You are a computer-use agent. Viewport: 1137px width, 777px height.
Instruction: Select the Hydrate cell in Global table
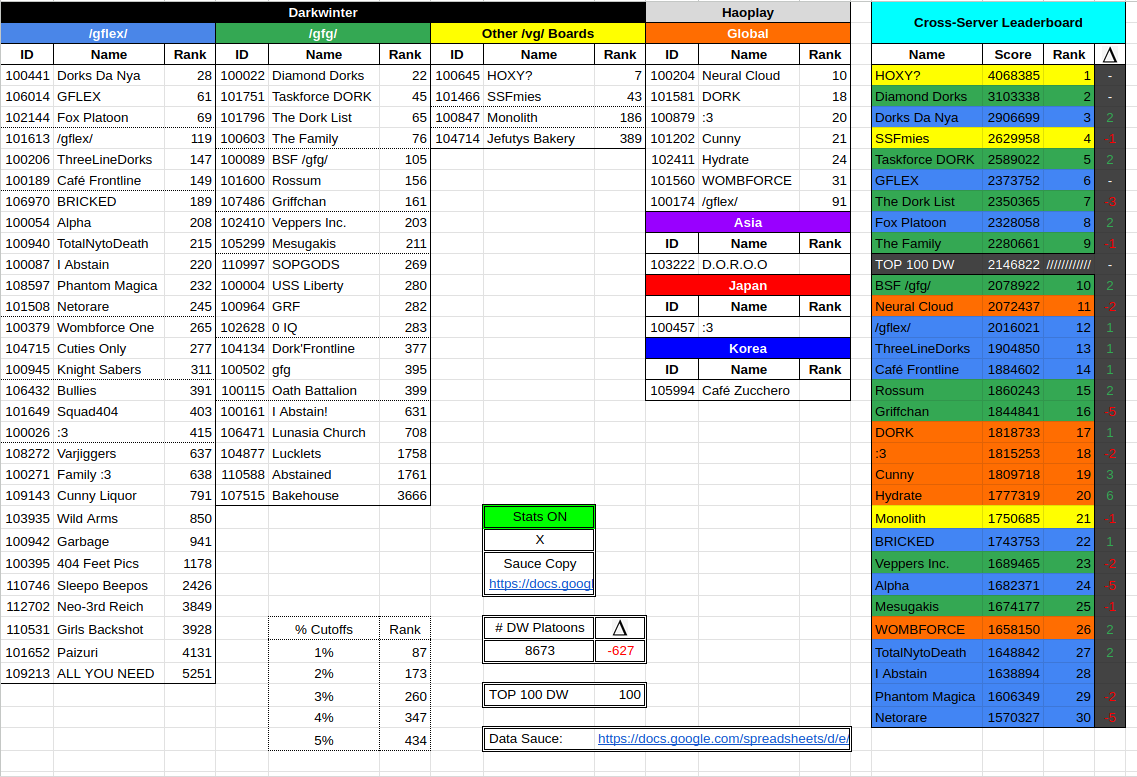point(749,159)
